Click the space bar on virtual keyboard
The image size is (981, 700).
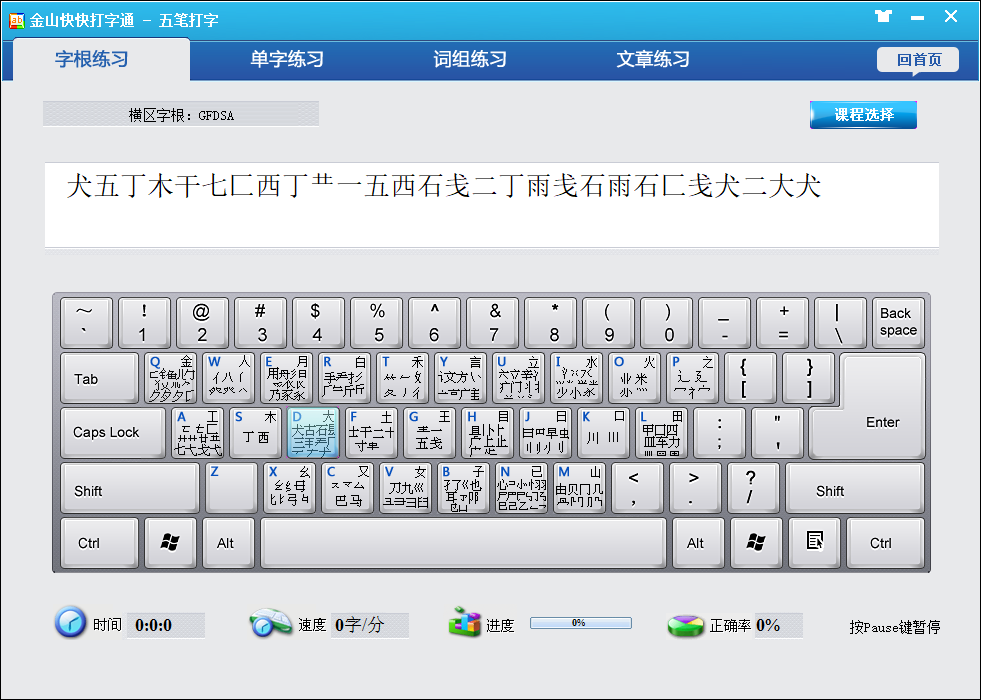click(464, 542)
